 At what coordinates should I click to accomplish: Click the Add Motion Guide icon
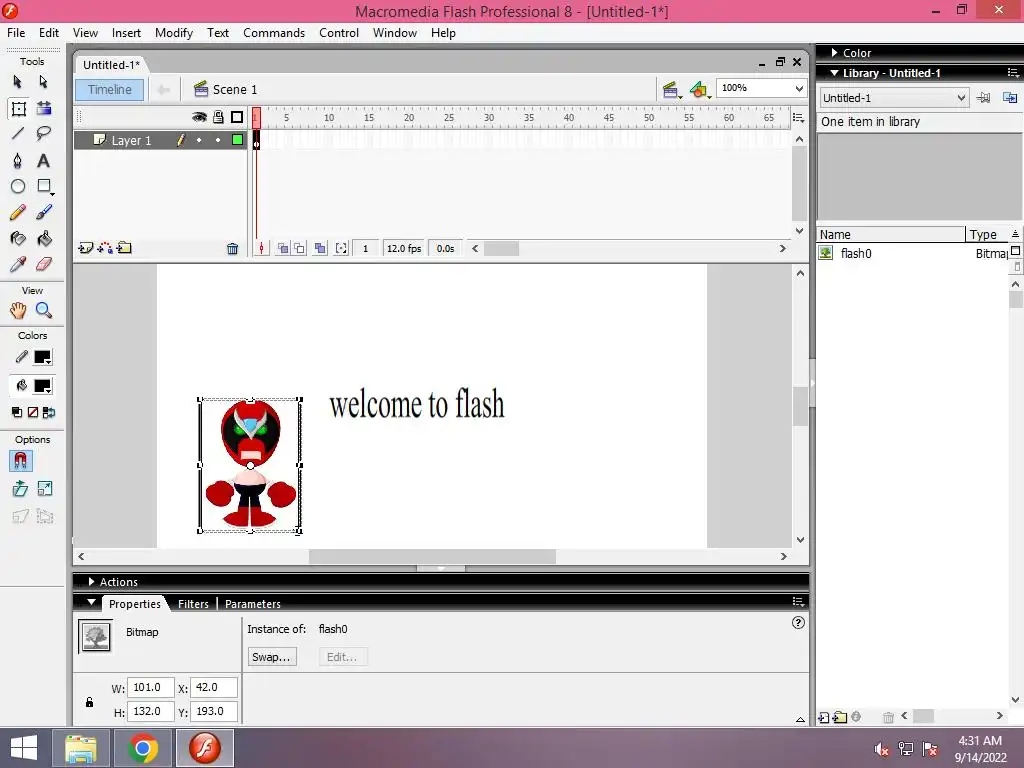click(104, 248)
